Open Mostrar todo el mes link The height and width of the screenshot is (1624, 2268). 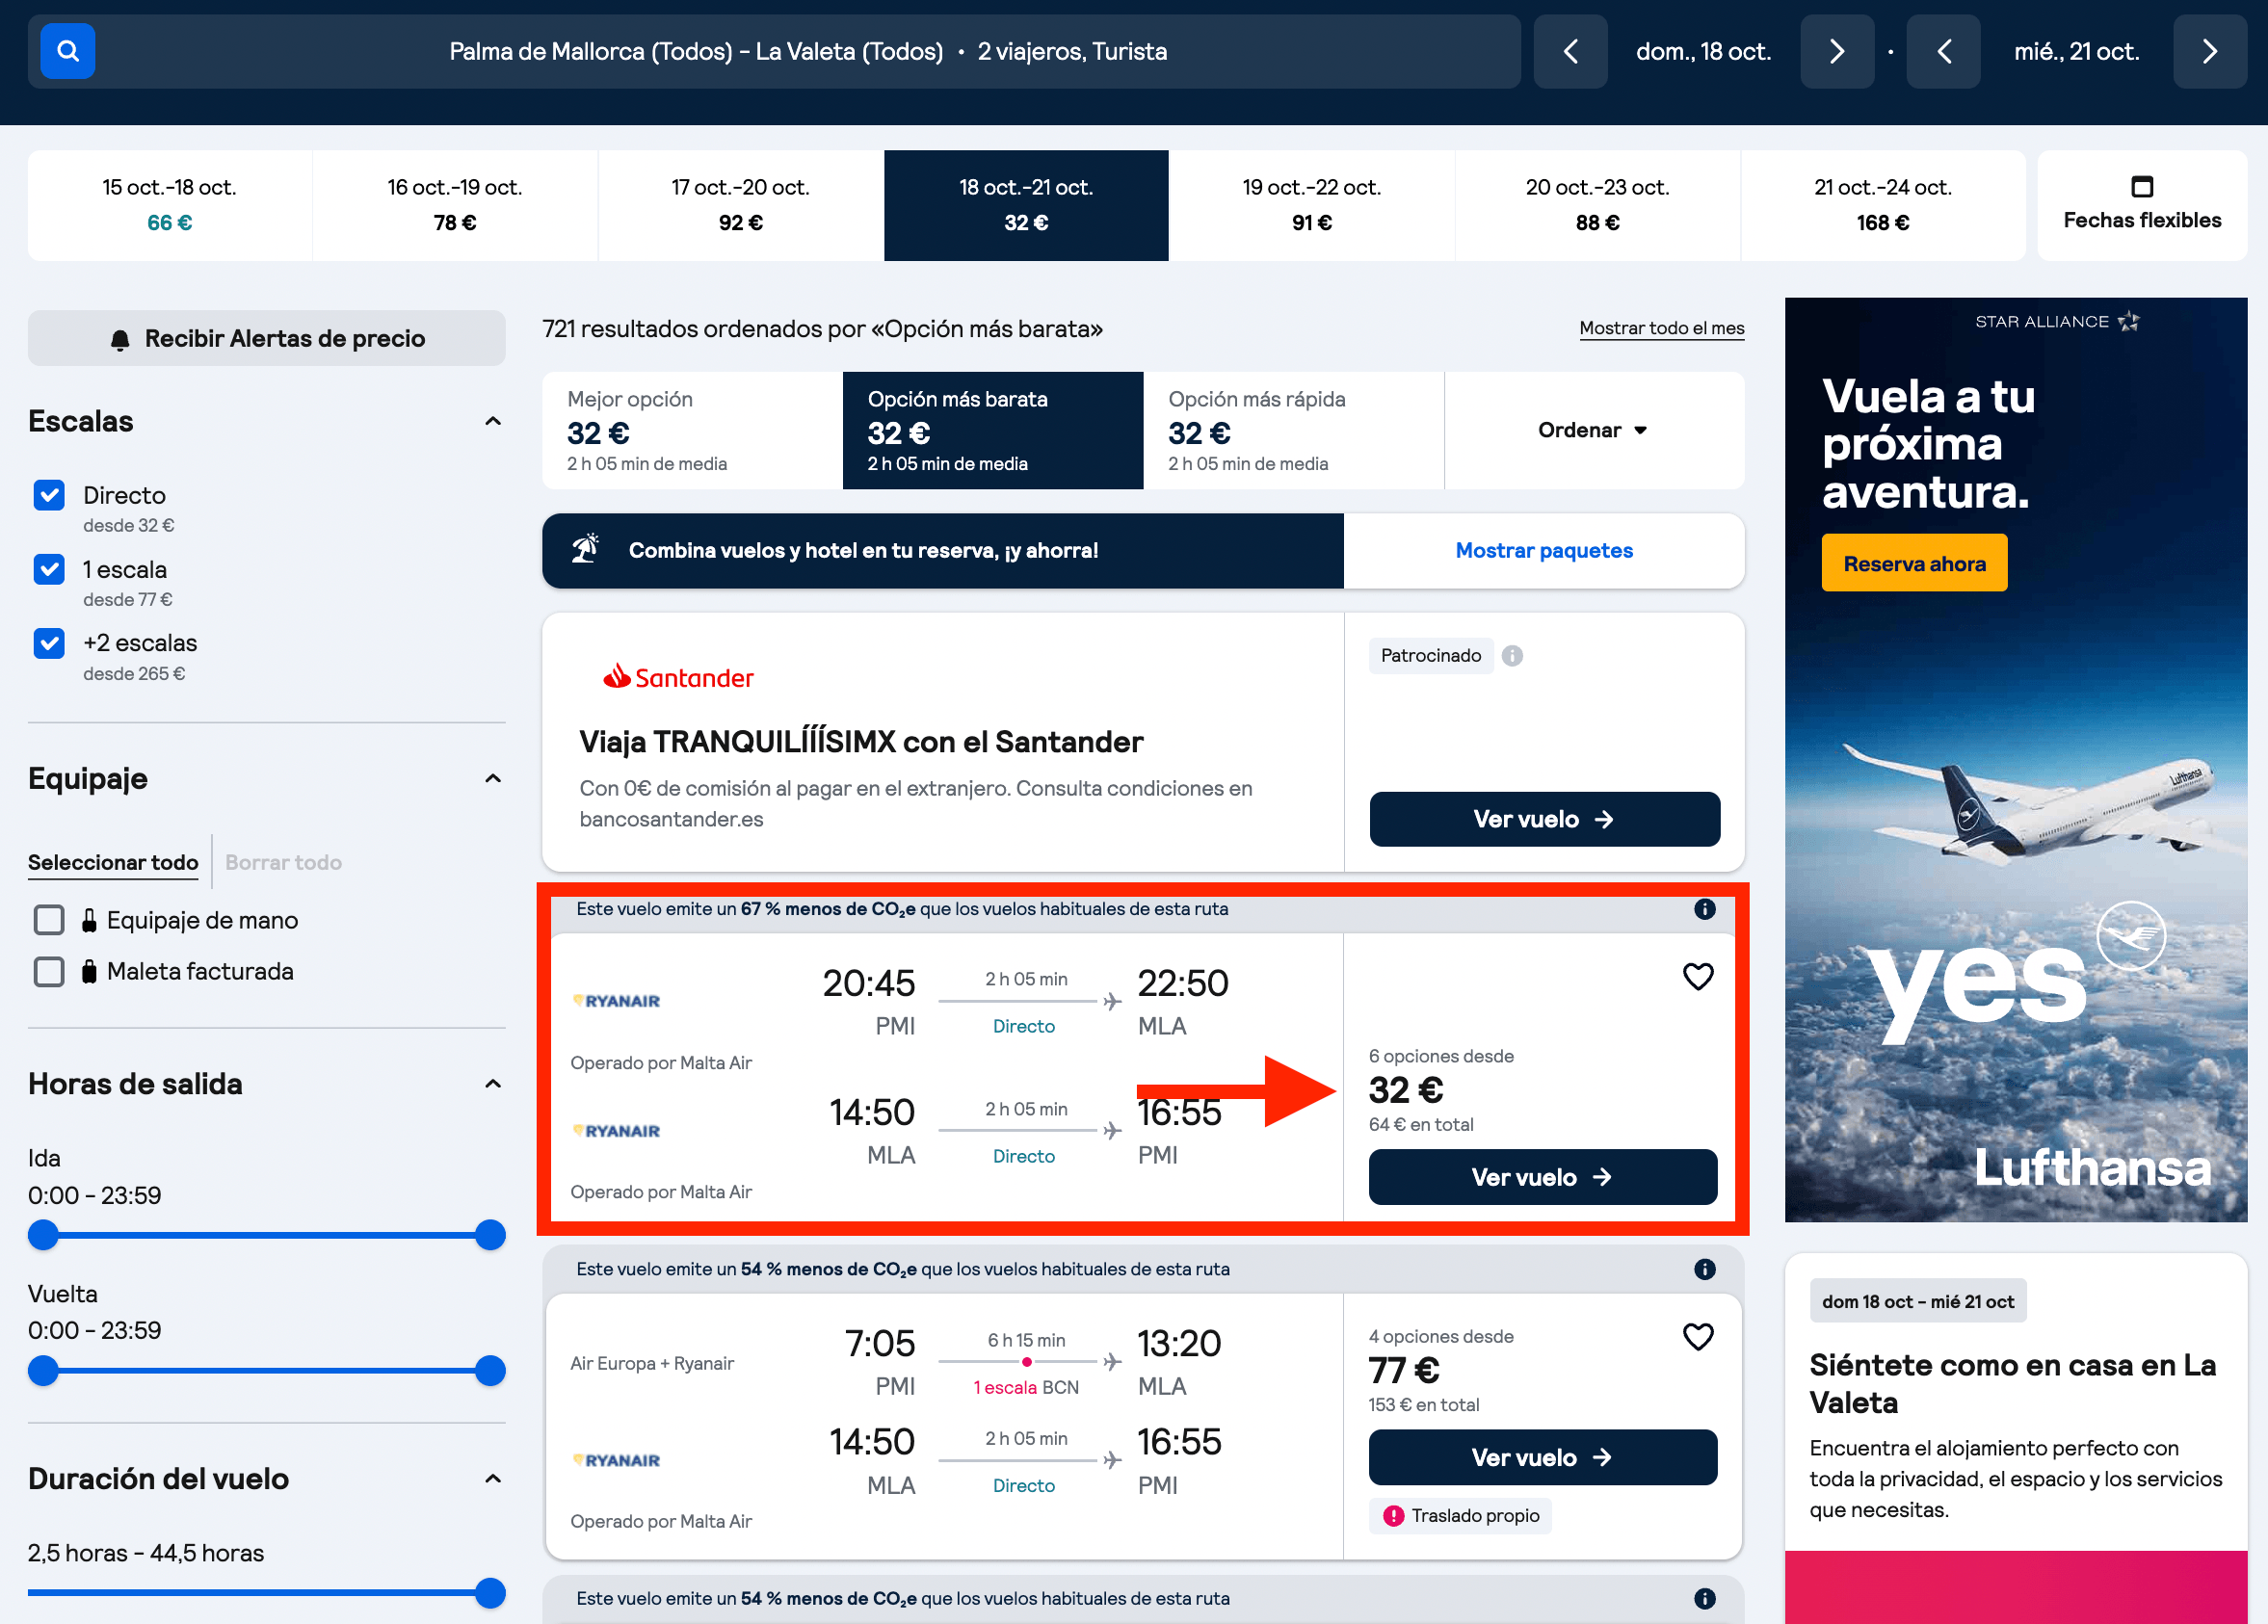tap(1661, 328)
